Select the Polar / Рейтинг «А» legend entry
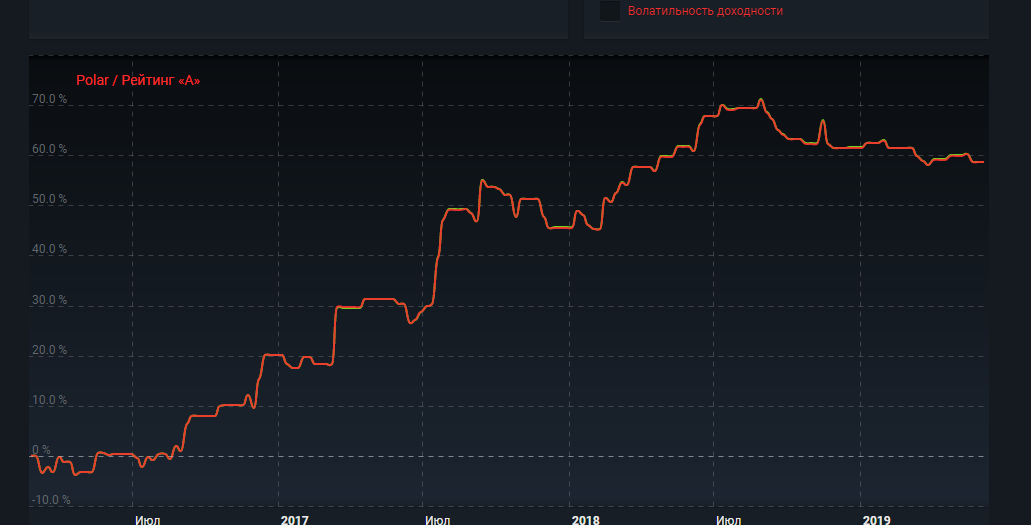 click(x=138, y=80)
